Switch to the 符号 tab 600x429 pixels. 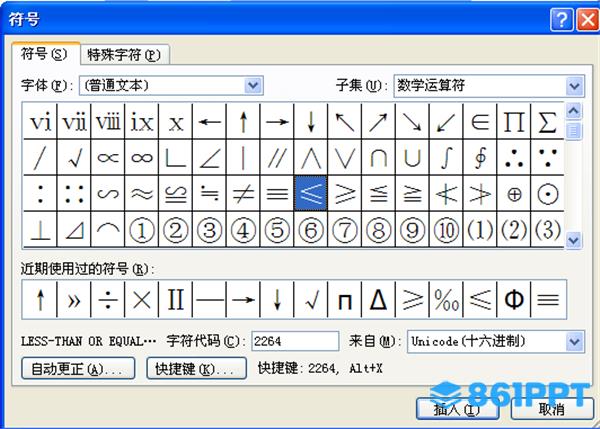pyautogui.click(x=44, y=54)
